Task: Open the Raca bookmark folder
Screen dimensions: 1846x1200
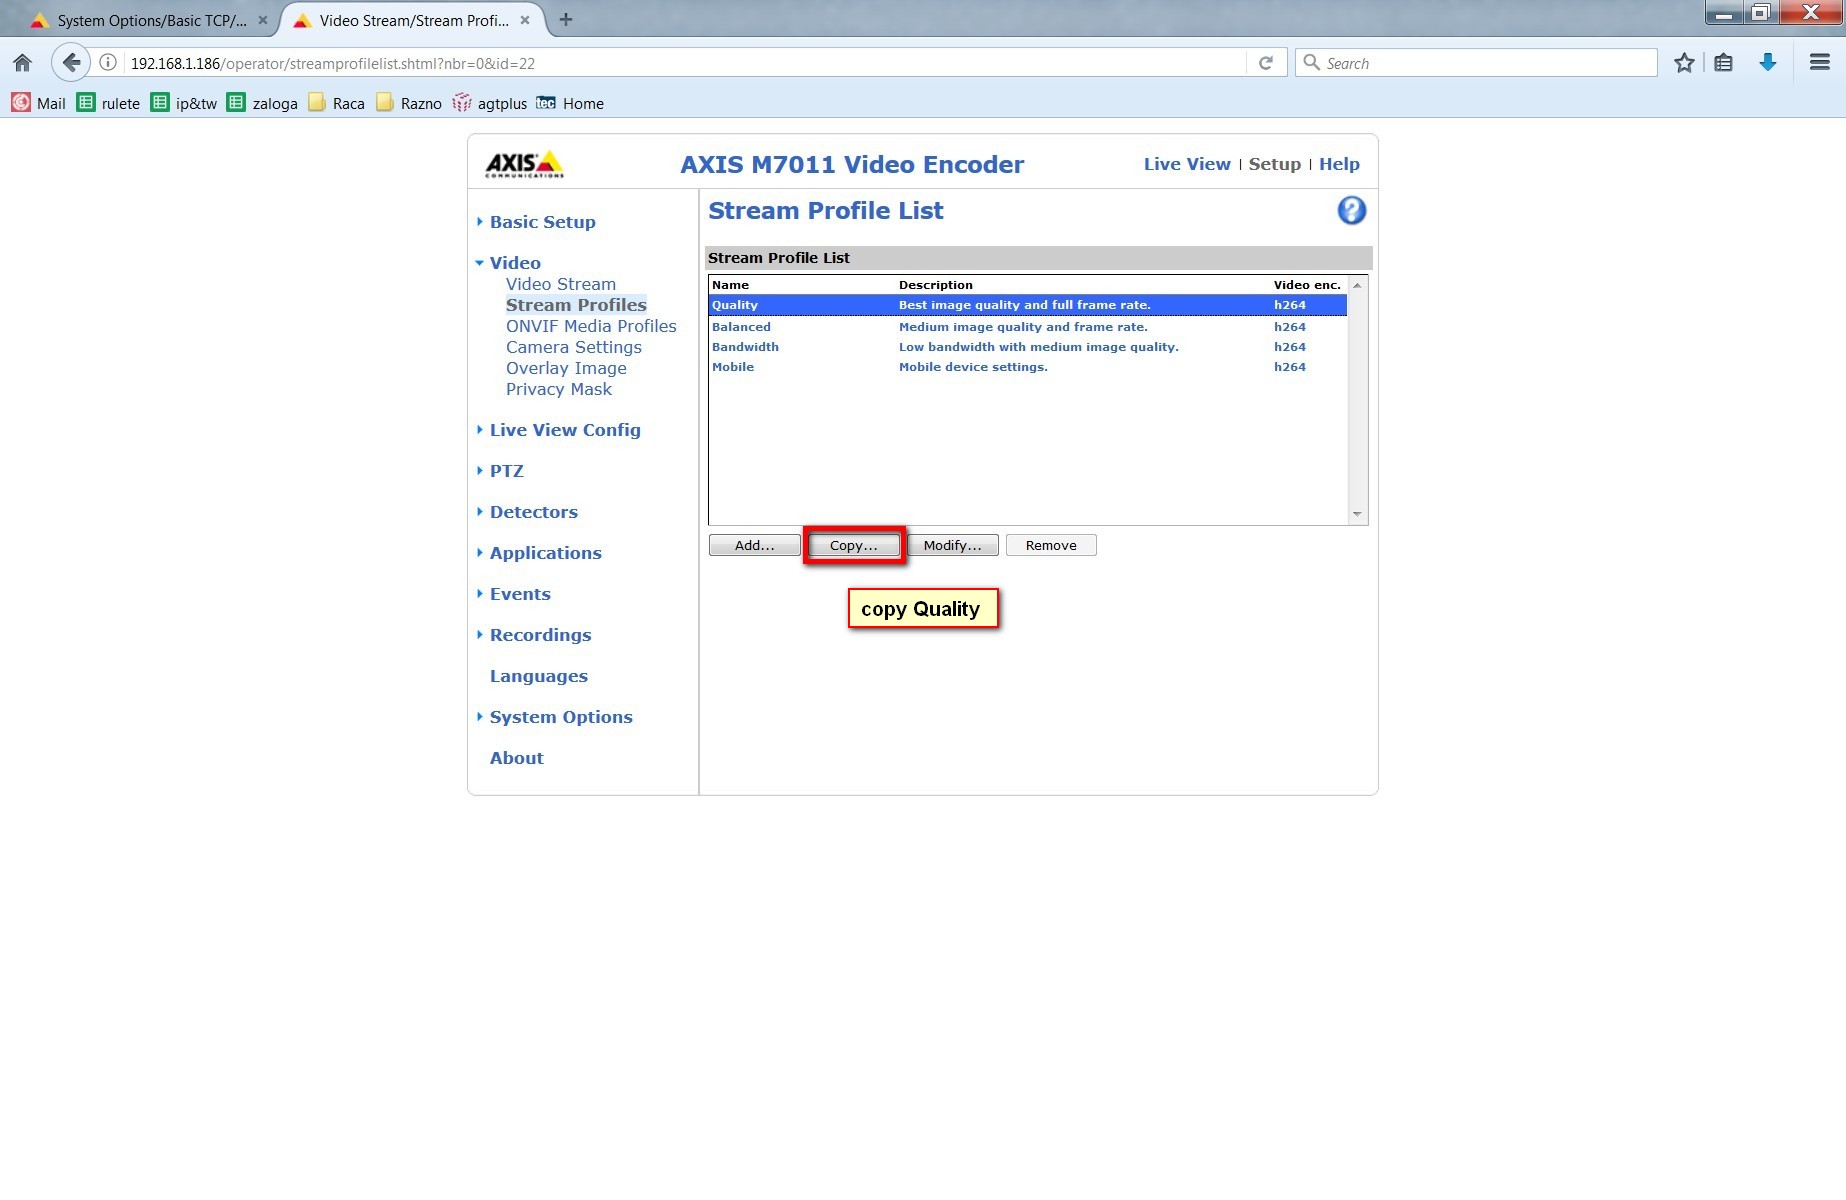Action: click(337, 103)
